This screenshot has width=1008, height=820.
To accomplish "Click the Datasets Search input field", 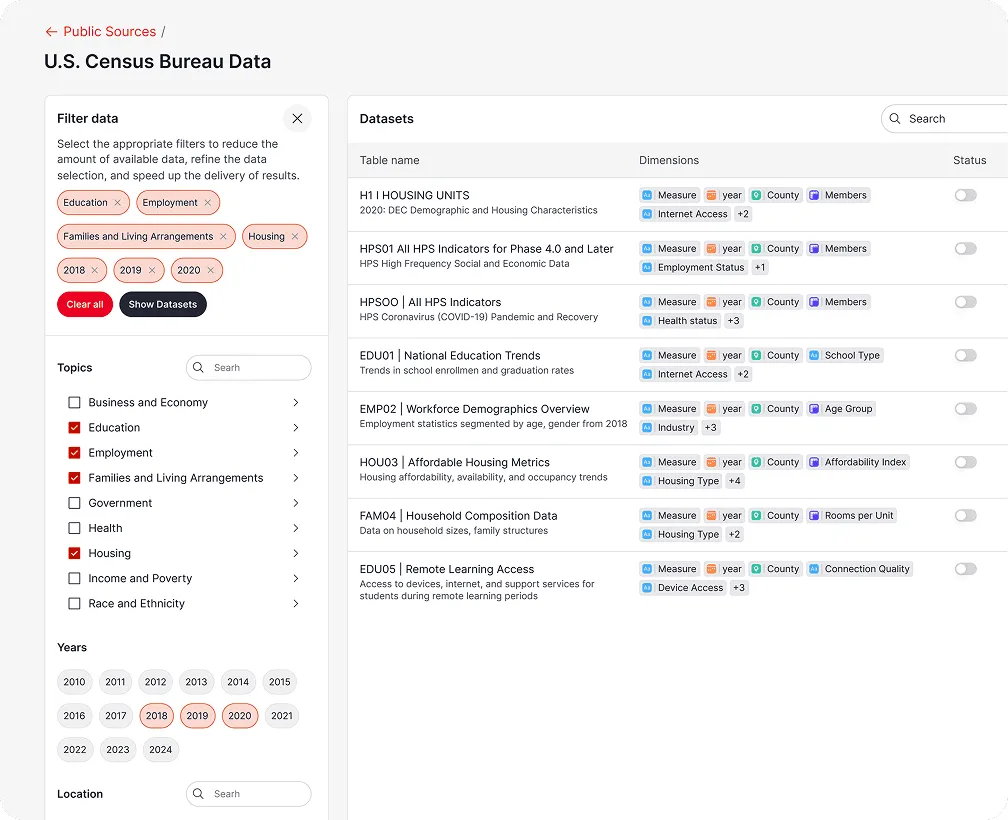I will click(x=944, y=118).
